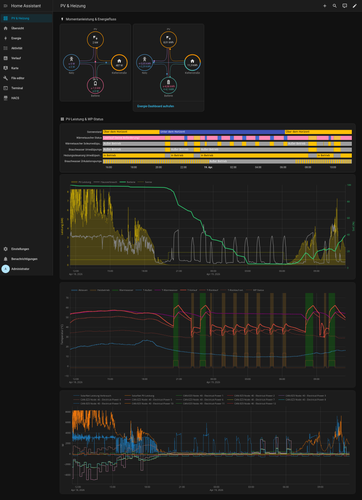Open the Administrator profile avatar

click(x=6, y=269)
